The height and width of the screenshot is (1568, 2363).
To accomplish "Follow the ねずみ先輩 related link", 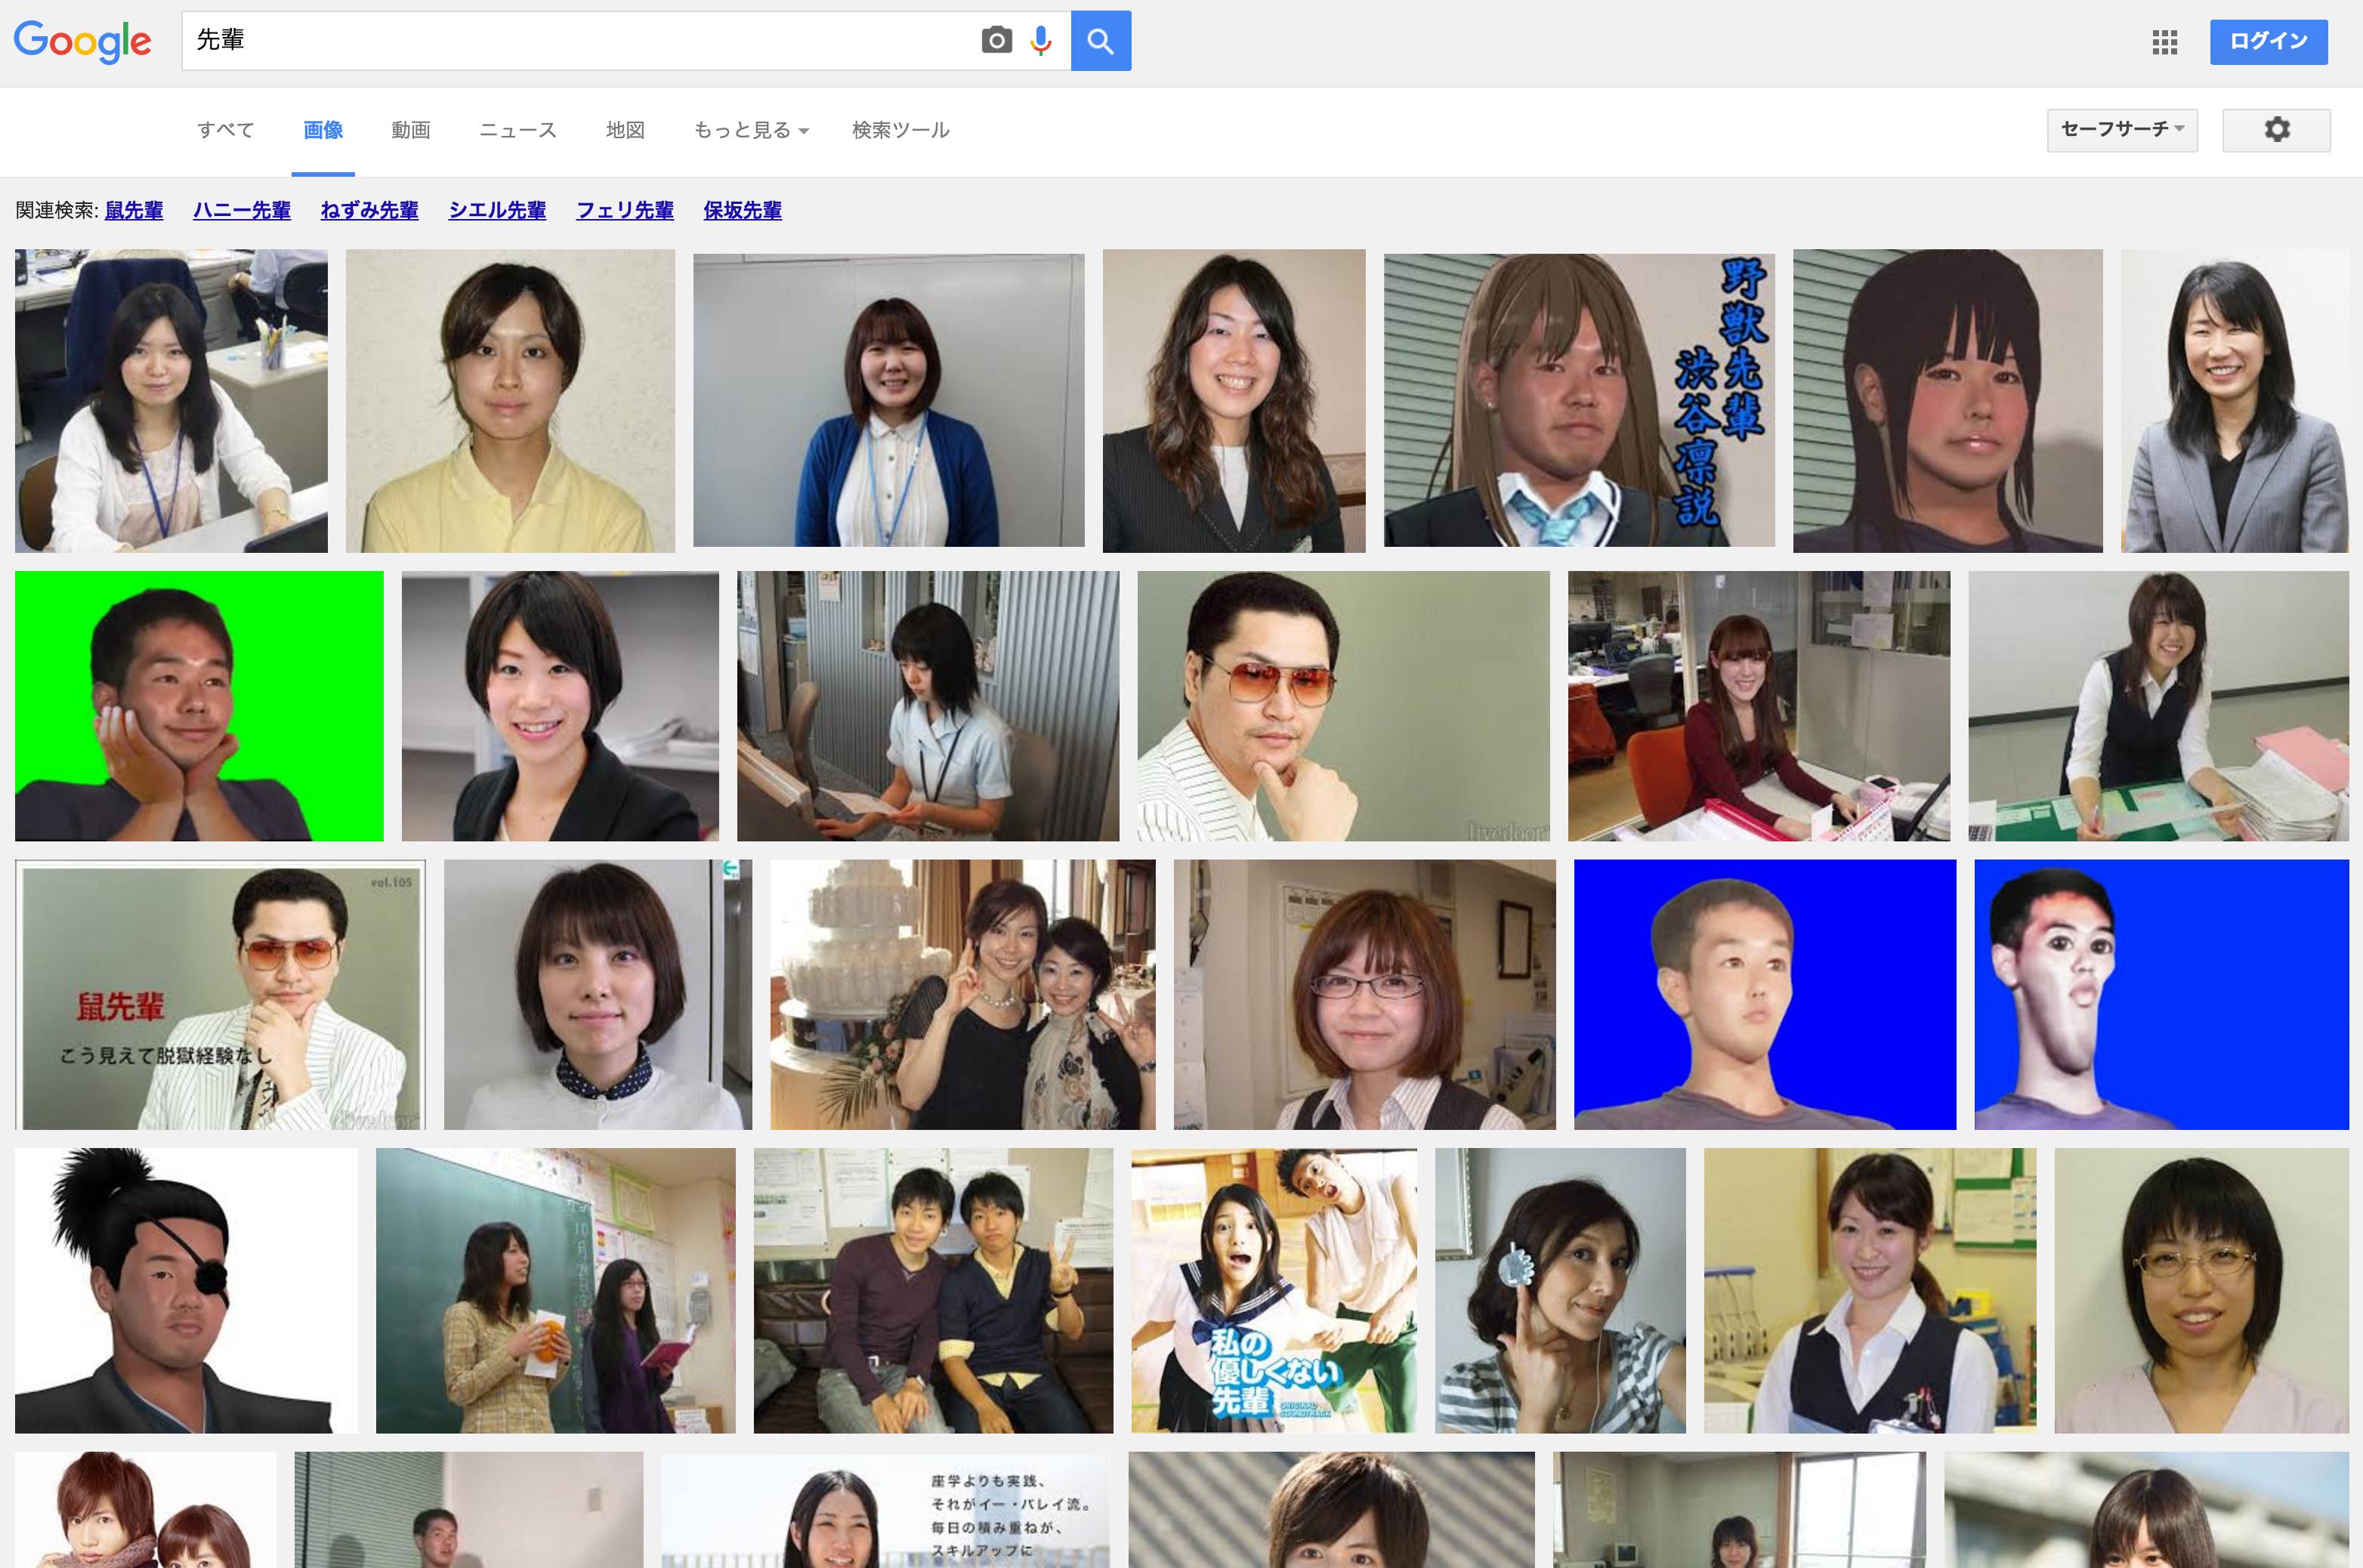I will (369, 211).
